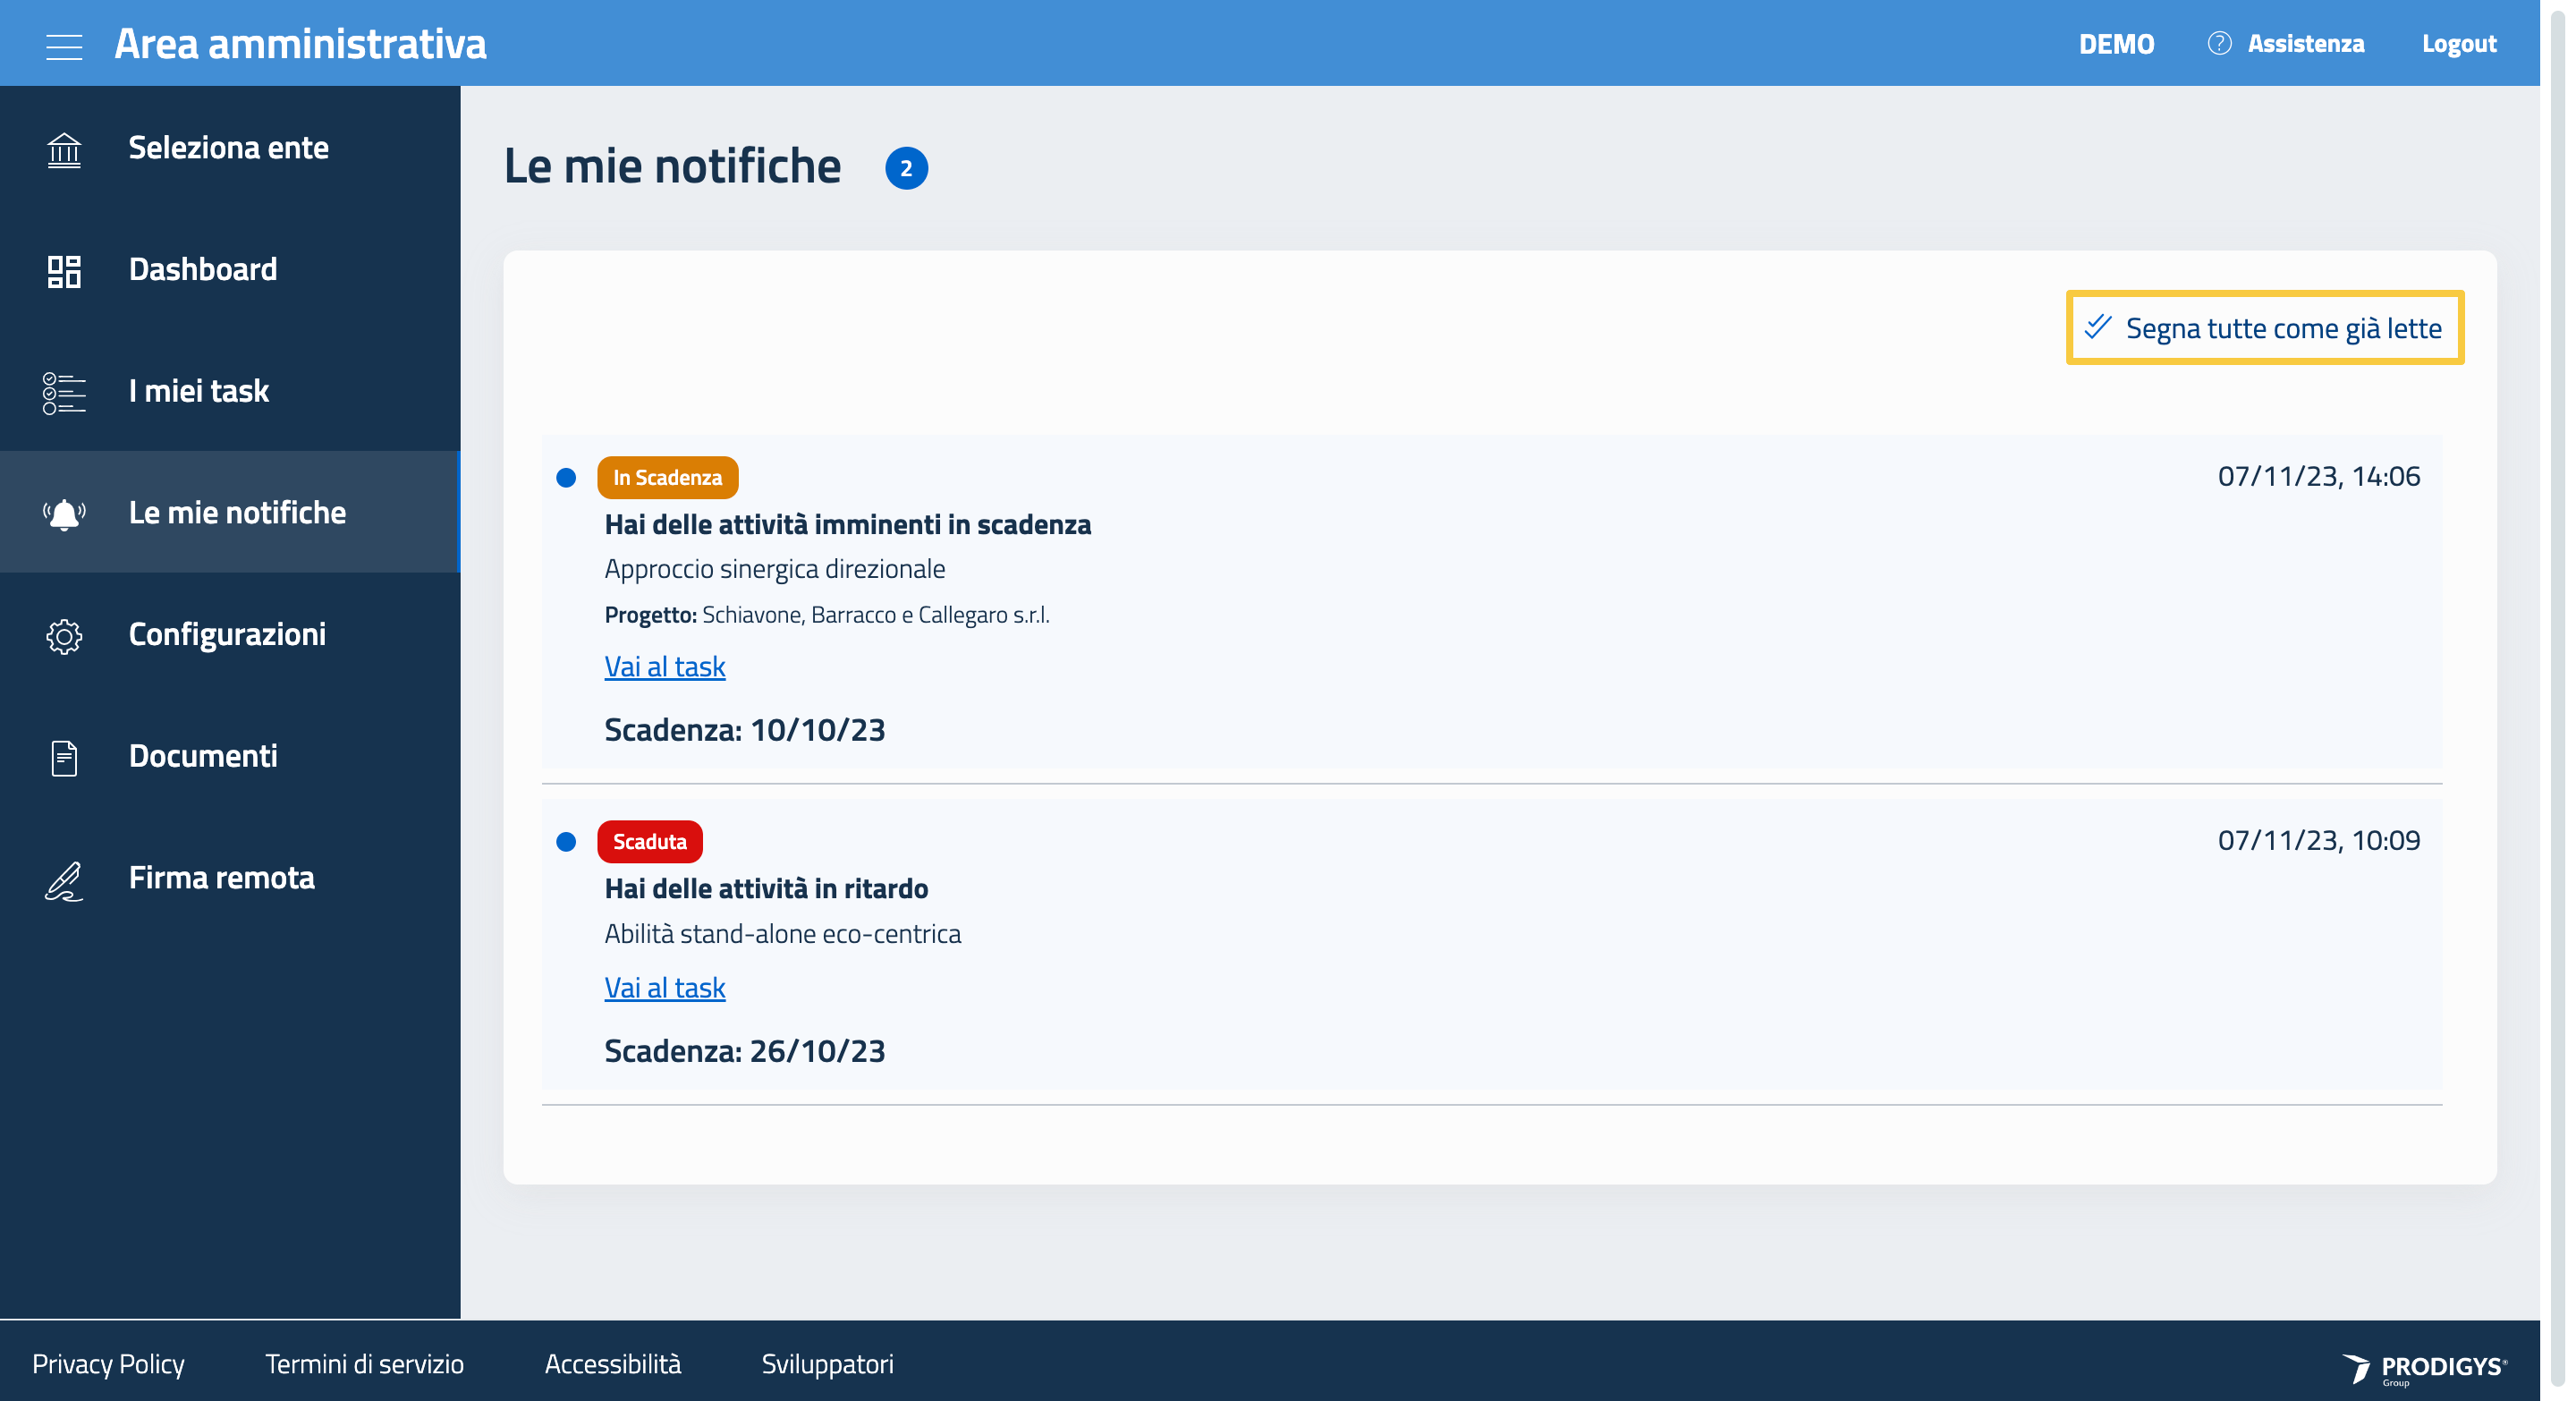Open the Privacy Policy footer link
This screenshot has height=1401, width=2576.
[108, 1364]
